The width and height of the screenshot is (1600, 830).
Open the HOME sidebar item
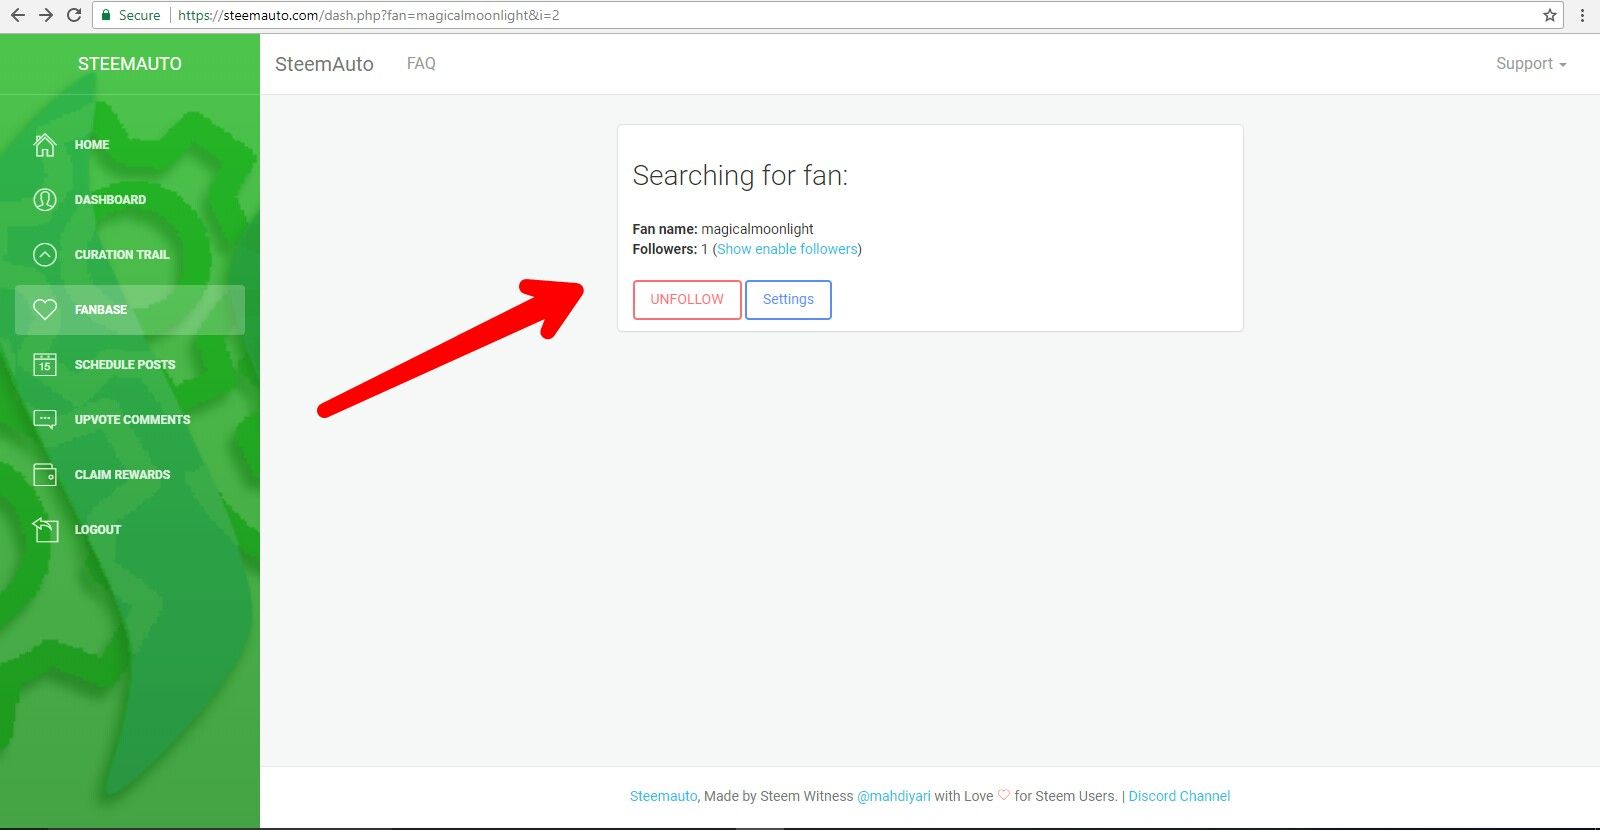(x=130, y=145)
